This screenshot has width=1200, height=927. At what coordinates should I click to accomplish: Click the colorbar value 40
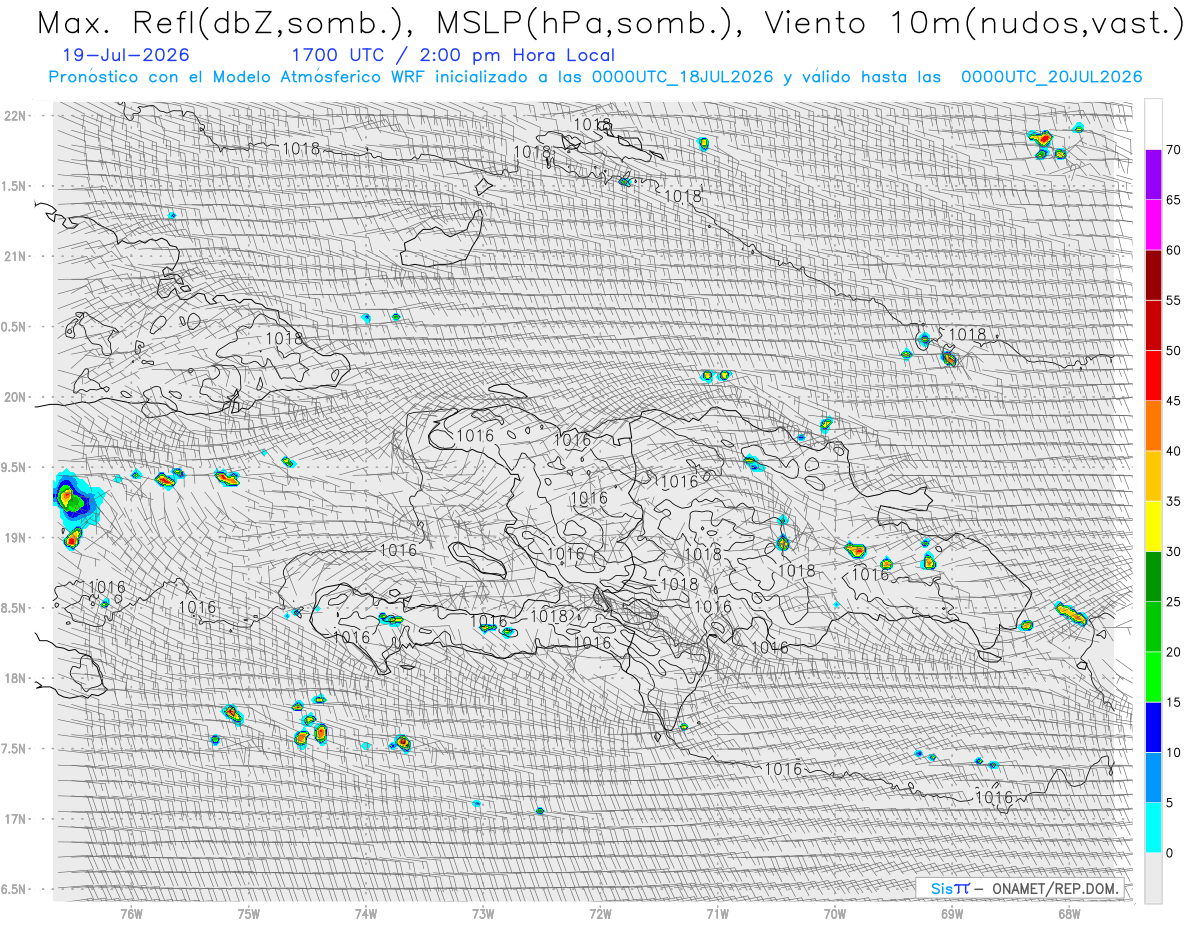[x=1173, y=451]
